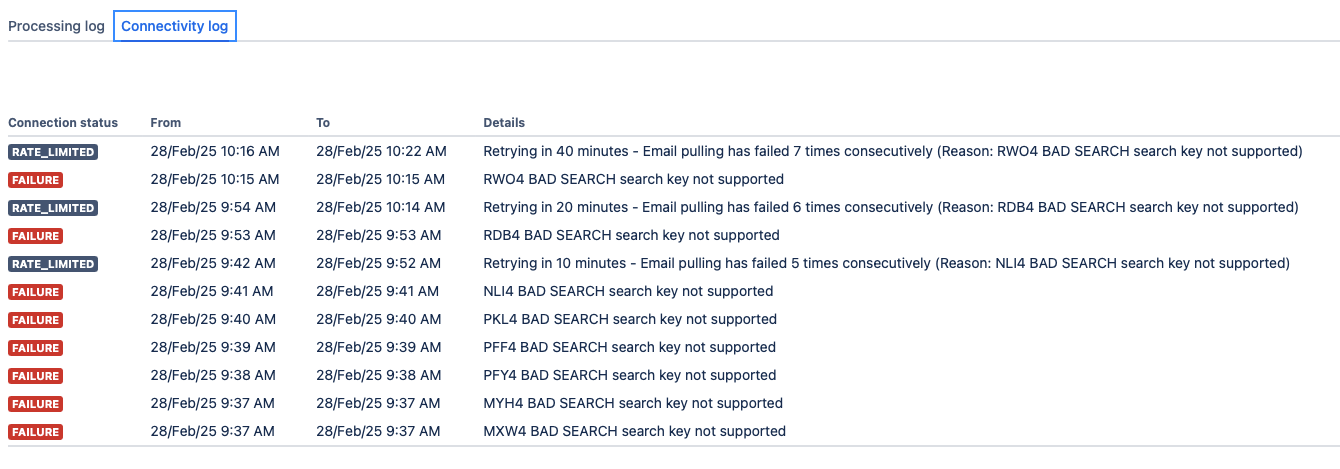The width and height of the screenshot is (1340, 469).
Task: Click the To column header
Action: pyautogui.click(x=323, y=122)
